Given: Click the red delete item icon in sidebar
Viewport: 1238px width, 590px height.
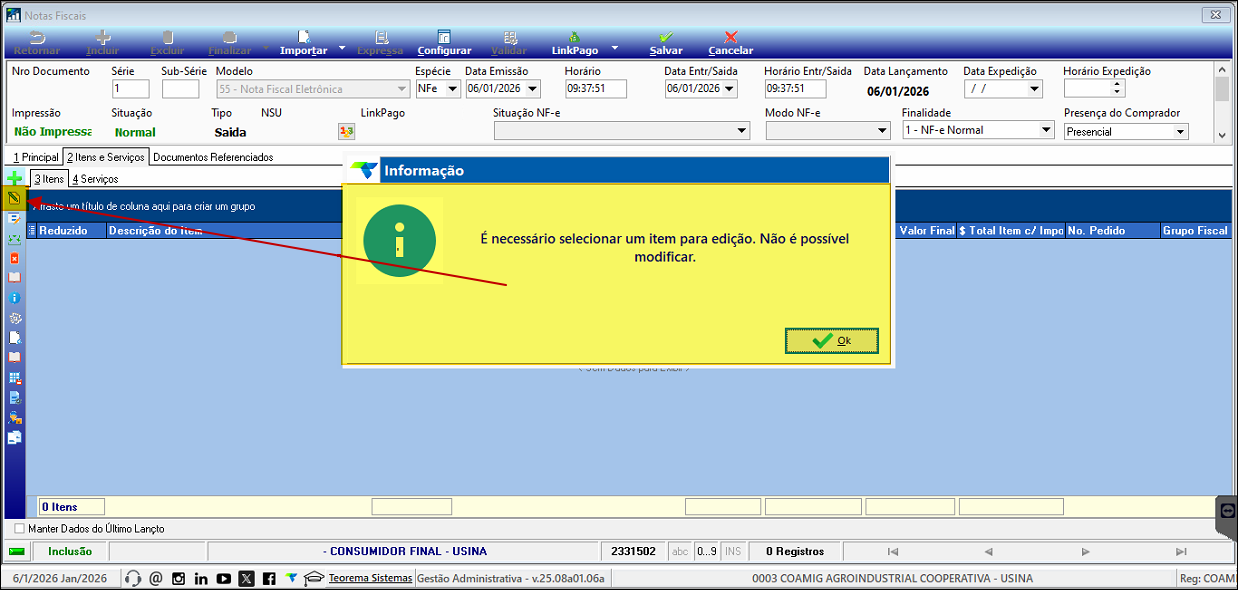Looking at the screenshot, I should 14,258.
